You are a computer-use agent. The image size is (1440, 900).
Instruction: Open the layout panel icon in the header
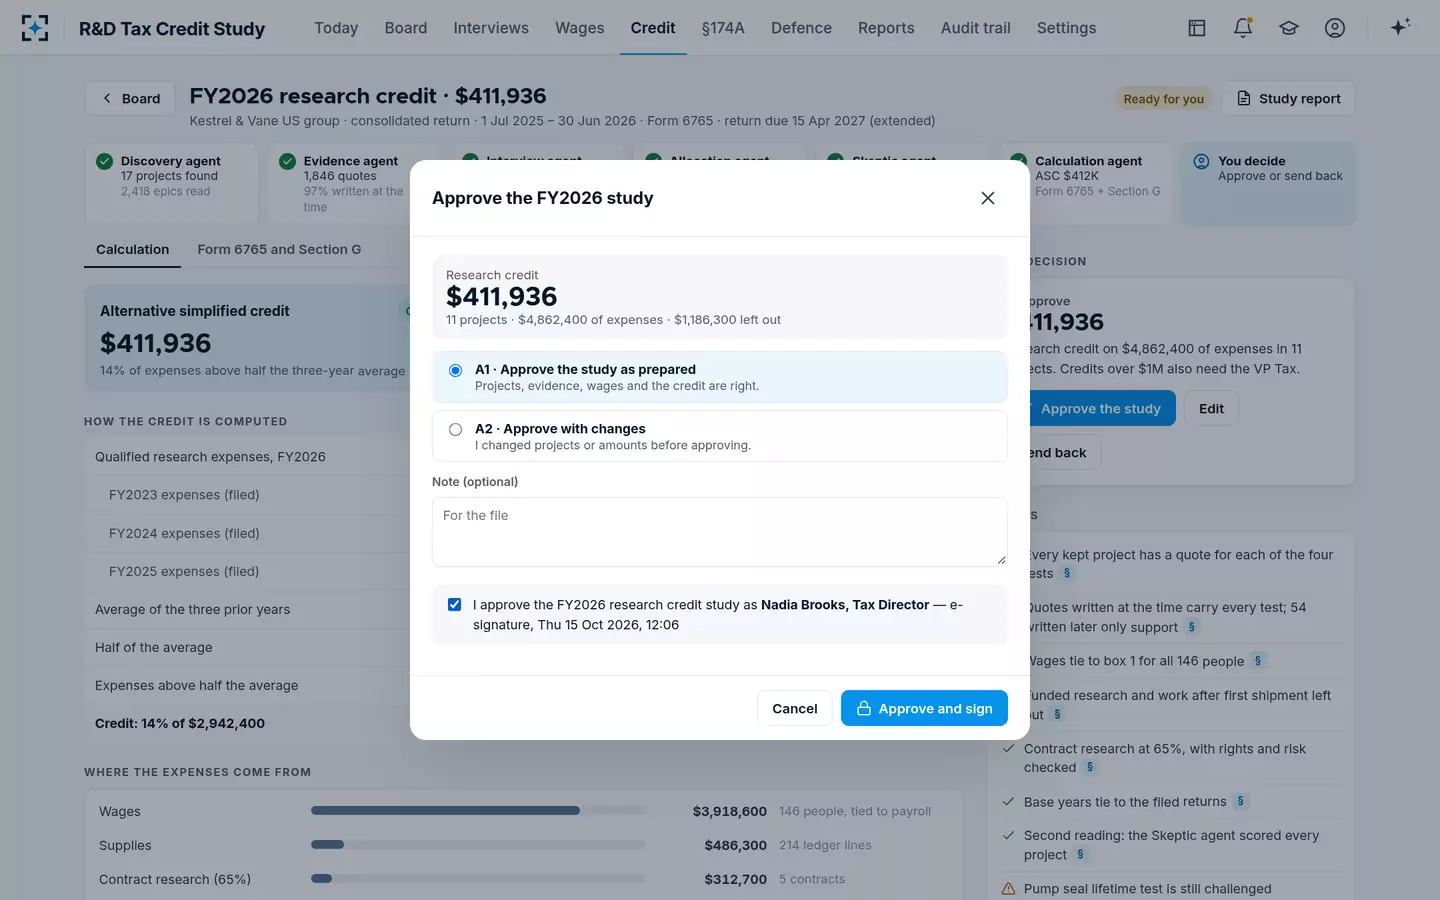coord(1197,28)
